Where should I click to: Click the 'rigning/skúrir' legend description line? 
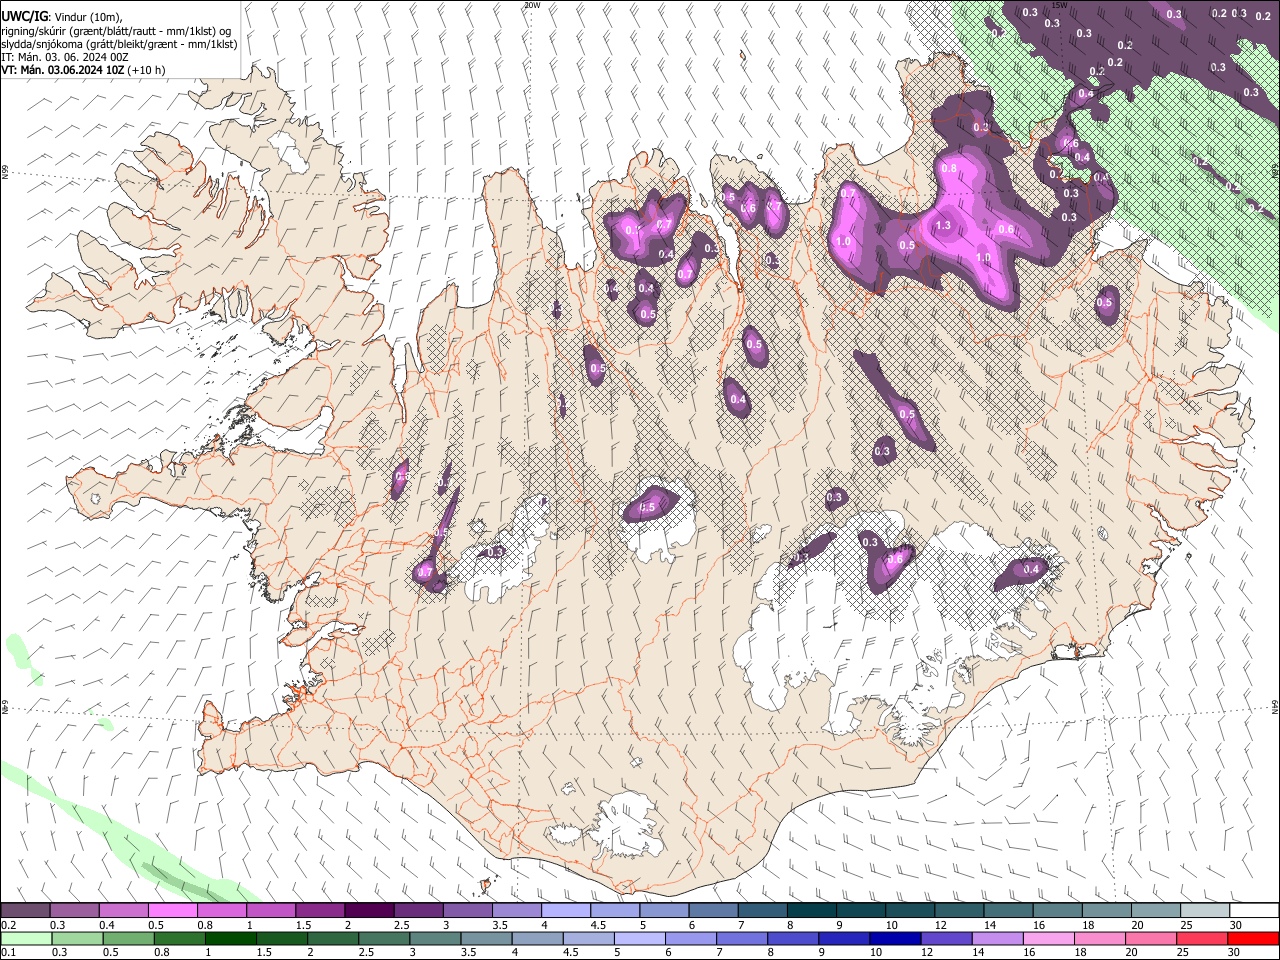coord(116,31)
